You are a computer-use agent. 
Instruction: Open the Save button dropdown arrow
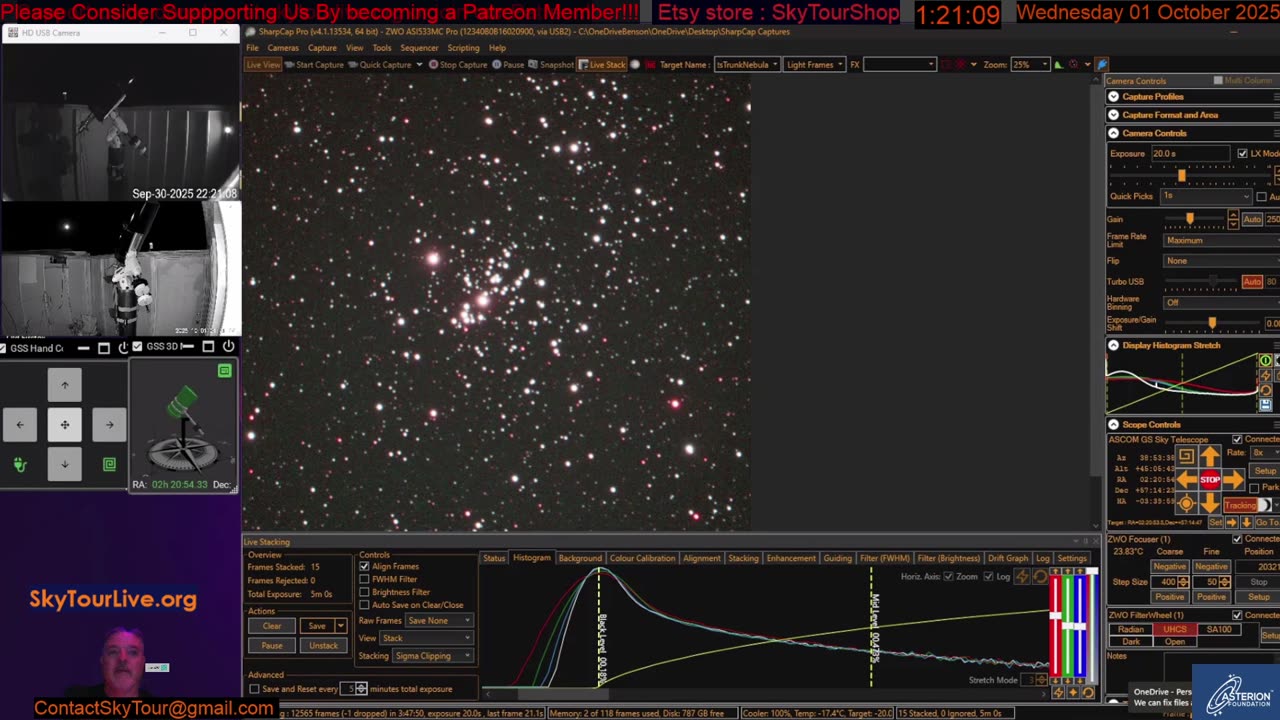point(340,626)
